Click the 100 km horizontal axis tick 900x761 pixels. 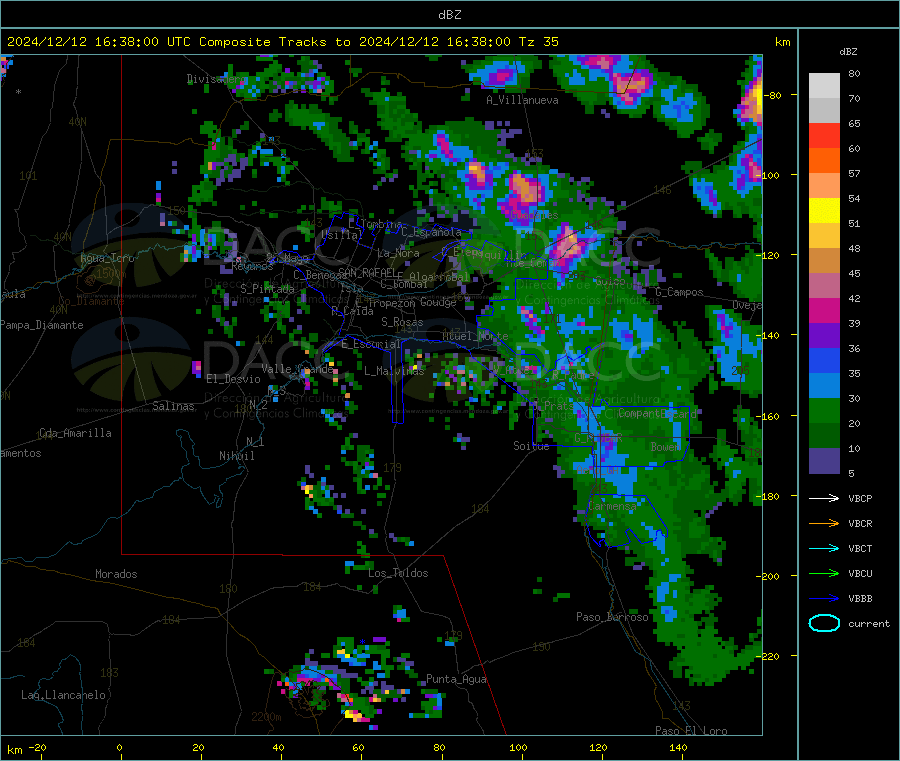click(518, 747)
